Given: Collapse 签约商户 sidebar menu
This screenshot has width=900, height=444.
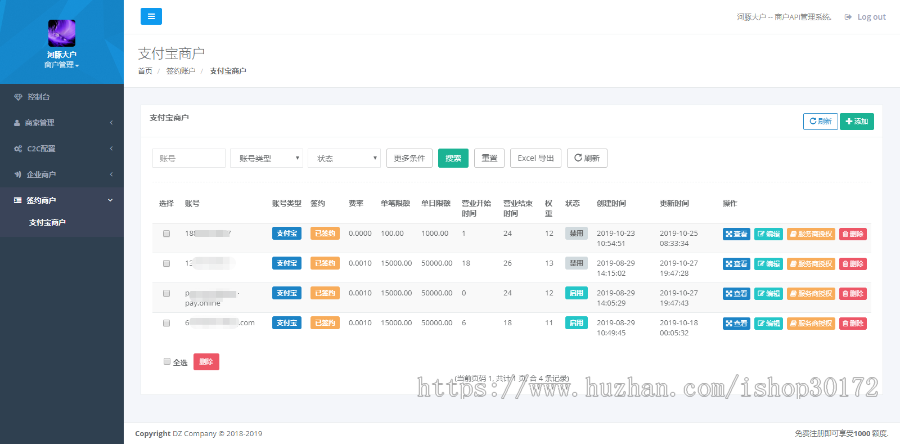Looking at the screenshot, I should pyautogui.click(x=61, y=200).
